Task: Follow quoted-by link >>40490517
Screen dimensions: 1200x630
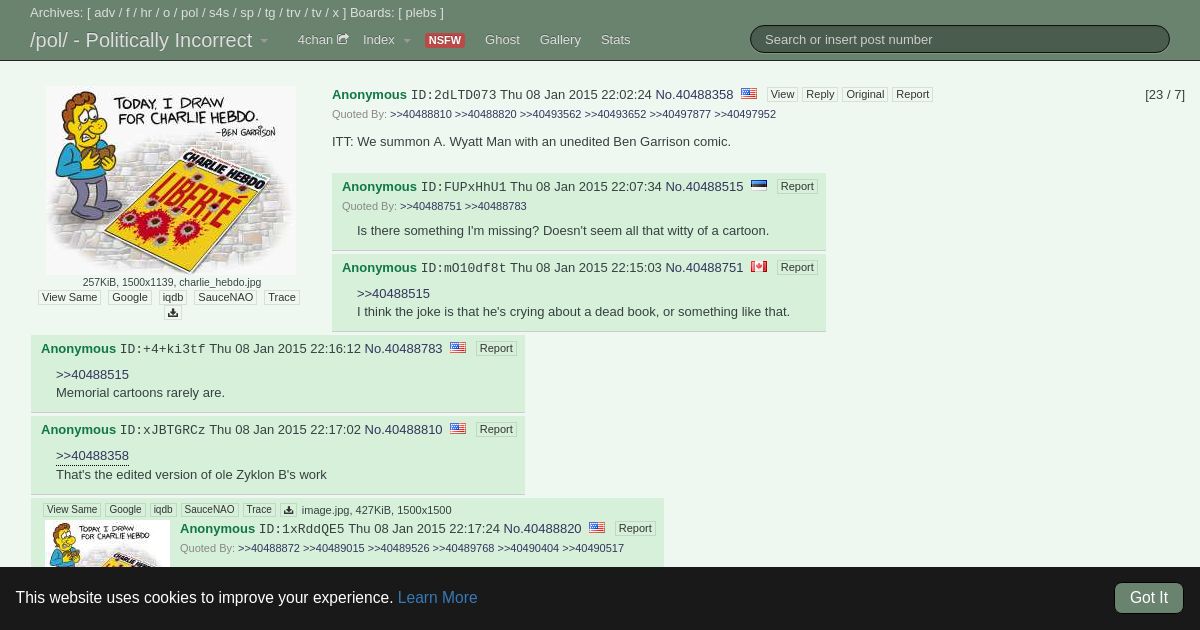Action: pos(593,548)
